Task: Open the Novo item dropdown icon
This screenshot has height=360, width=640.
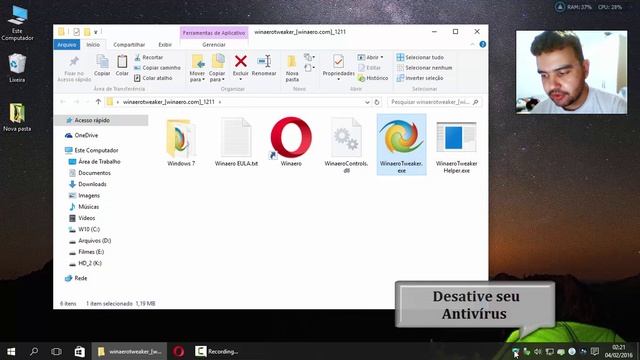Action: pos(309,57)
